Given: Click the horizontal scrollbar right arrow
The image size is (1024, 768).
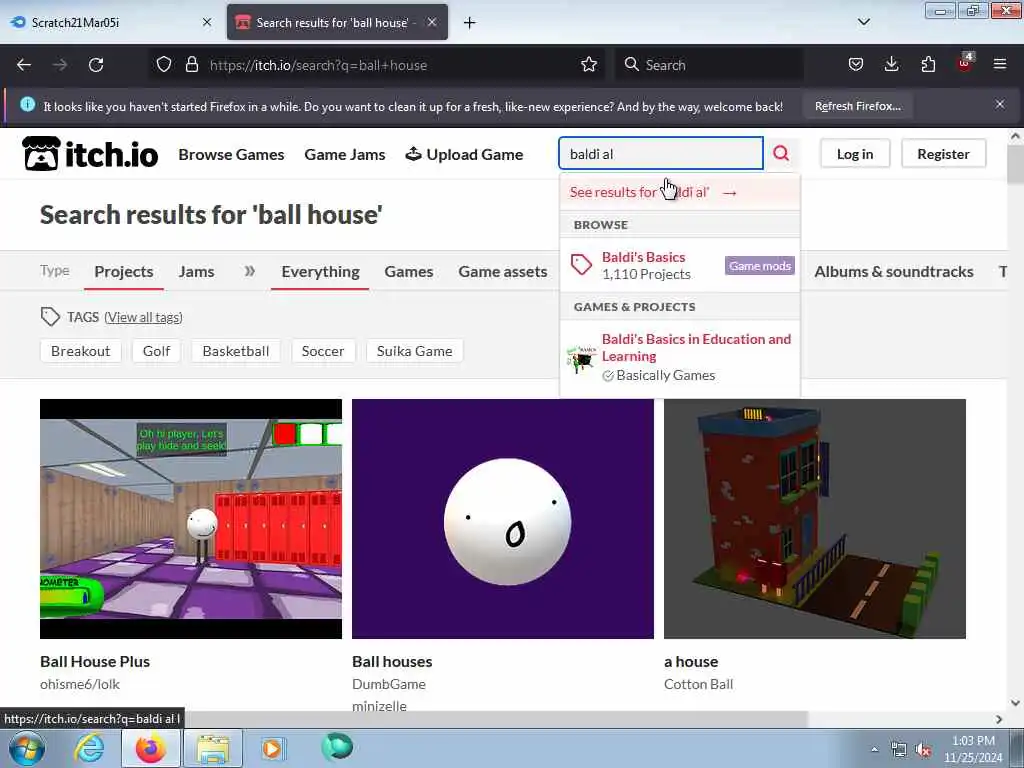Looking at the screenshot, I should tap(999, 719).
